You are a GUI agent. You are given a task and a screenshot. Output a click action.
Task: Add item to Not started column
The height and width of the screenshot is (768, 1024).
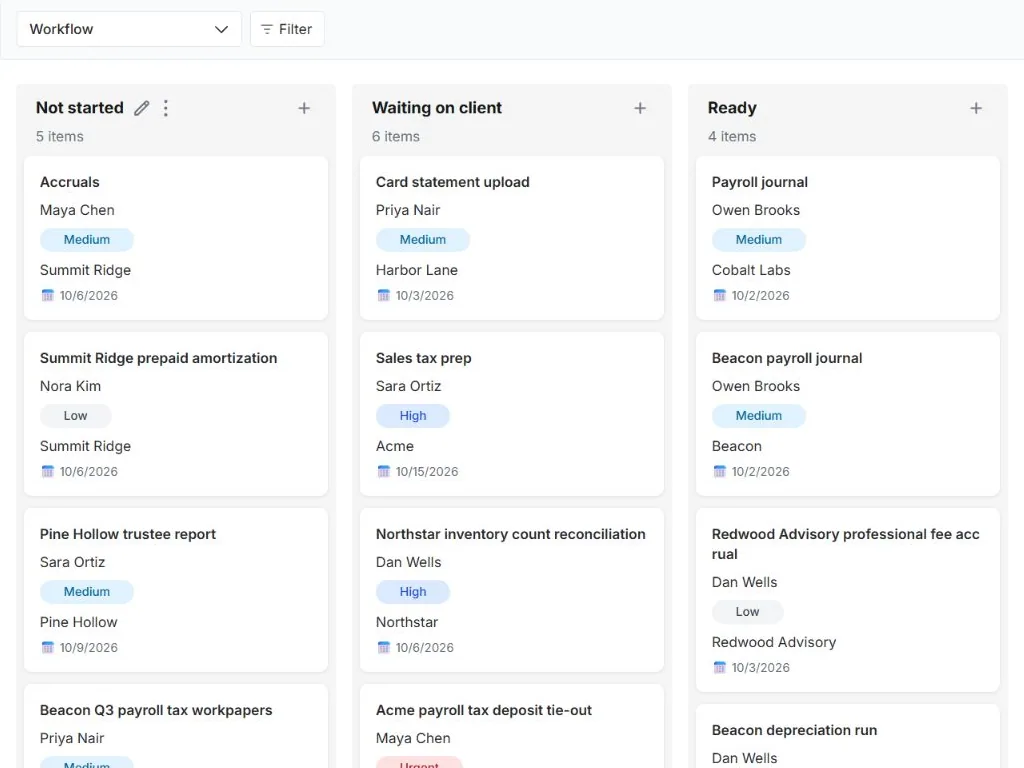304,108
